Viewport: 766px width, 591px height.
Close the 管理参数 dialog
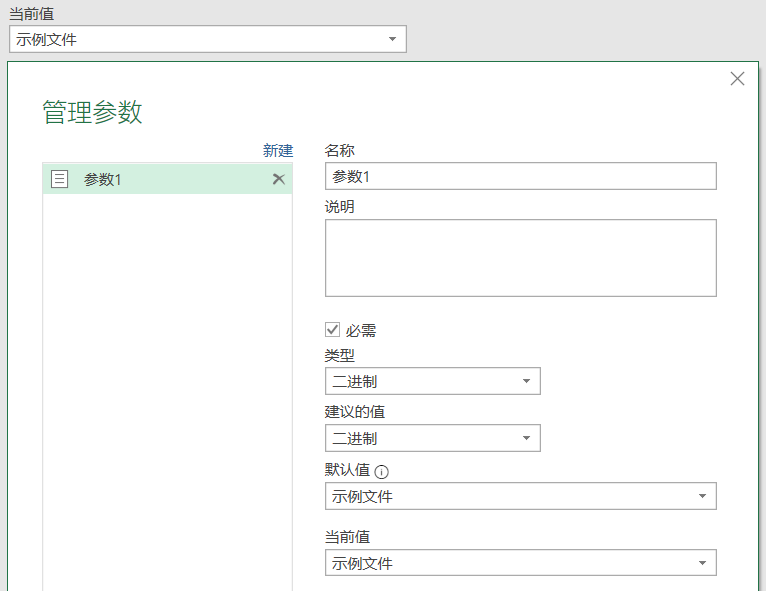click(x=737, y=79)
